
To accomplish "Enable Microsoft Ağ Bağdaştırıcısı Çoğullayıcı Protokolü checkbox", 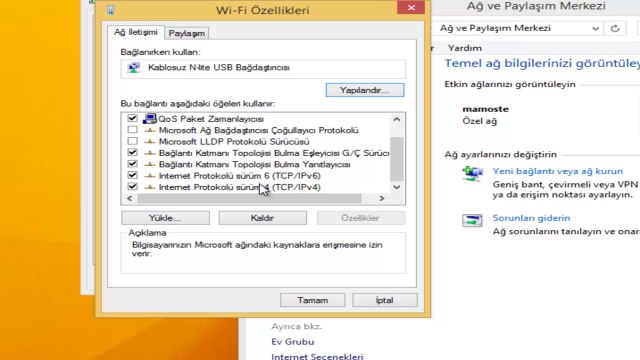I will (x=132, y=130).
